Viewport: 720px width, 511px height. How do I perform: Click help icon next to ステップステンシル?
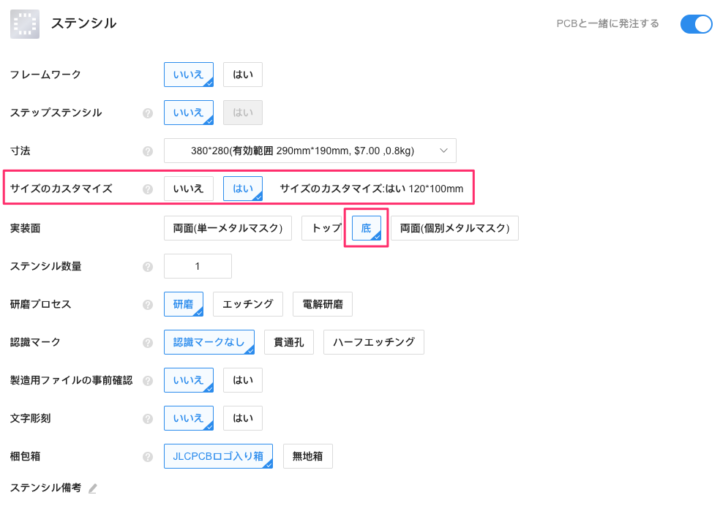point(147,113)
